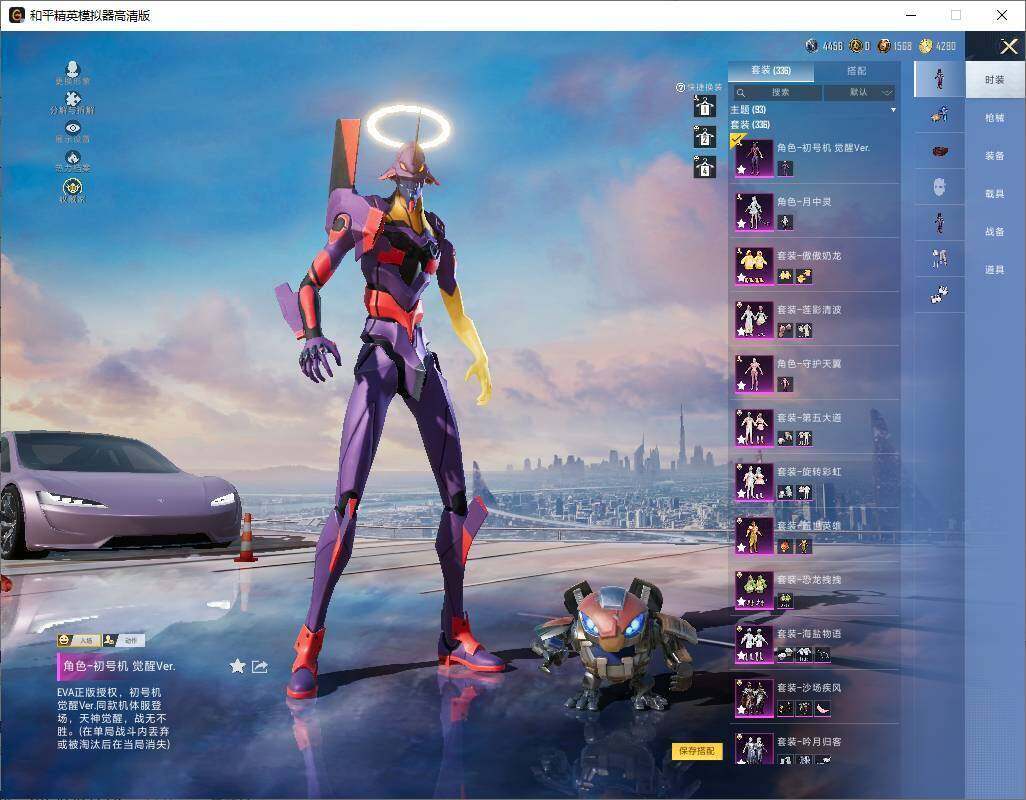The height and width of the screenshot is (800, 1026).
Task: Select outfit 套装-旋转彩虹 thumbnail
Action: pos(754,481)
